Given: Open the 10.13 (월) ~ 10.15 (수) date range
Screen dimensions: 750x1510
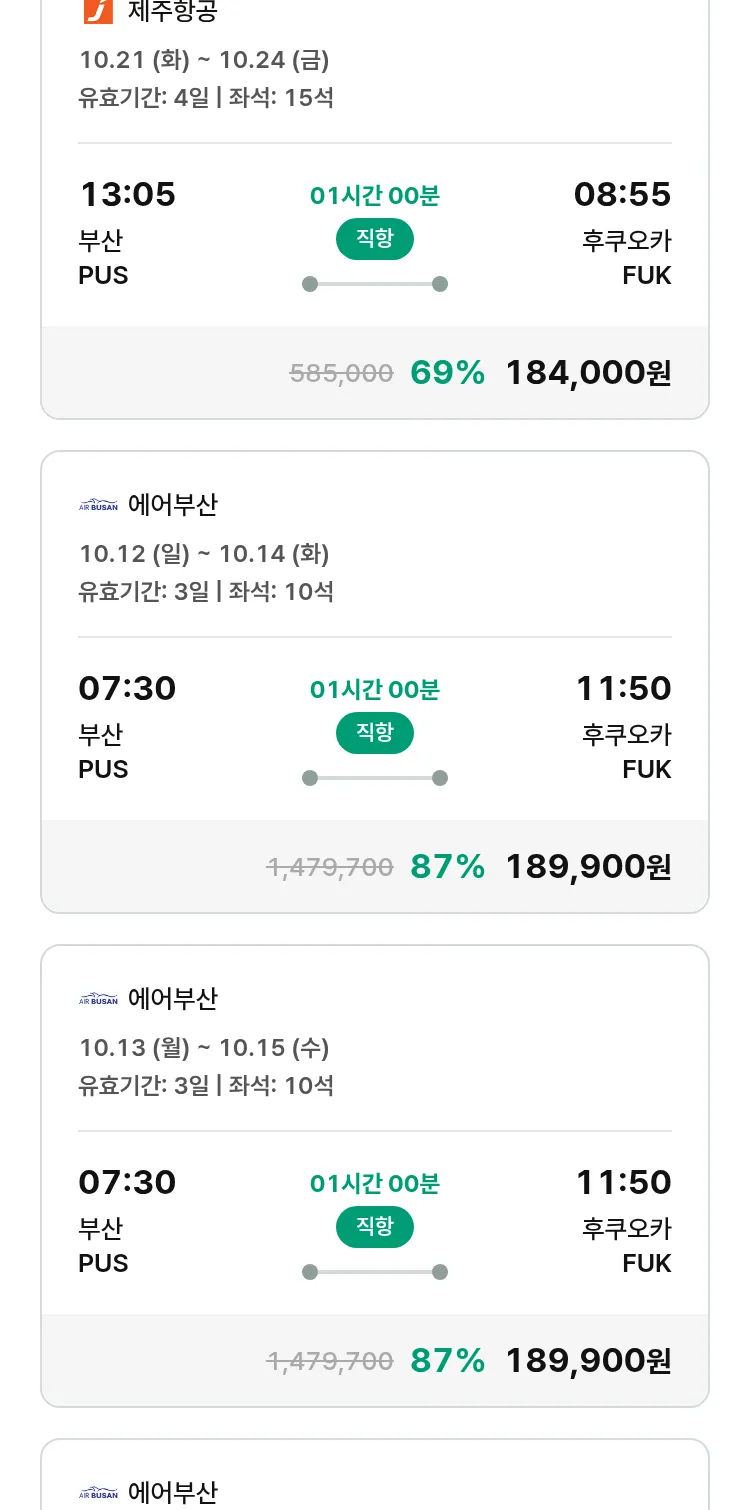Looking at the screenshot, I should [x=204, y=1048].
